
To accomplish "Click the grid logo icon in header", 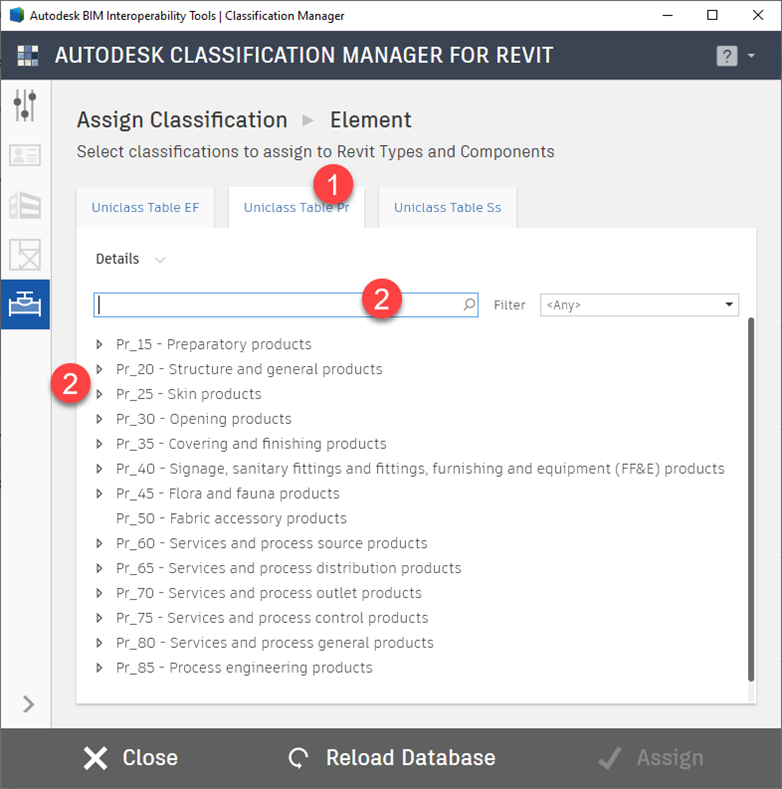I will pos(28,55).
